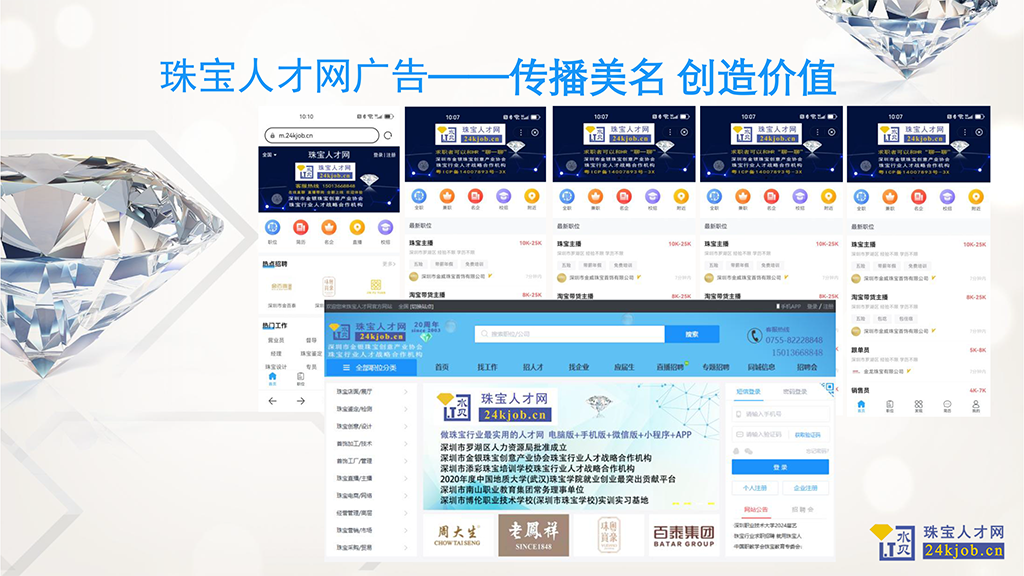Screen dimensions: 1024x576
Task: Click QR code login icon on desktop login panel
Action: pos(829,389)
